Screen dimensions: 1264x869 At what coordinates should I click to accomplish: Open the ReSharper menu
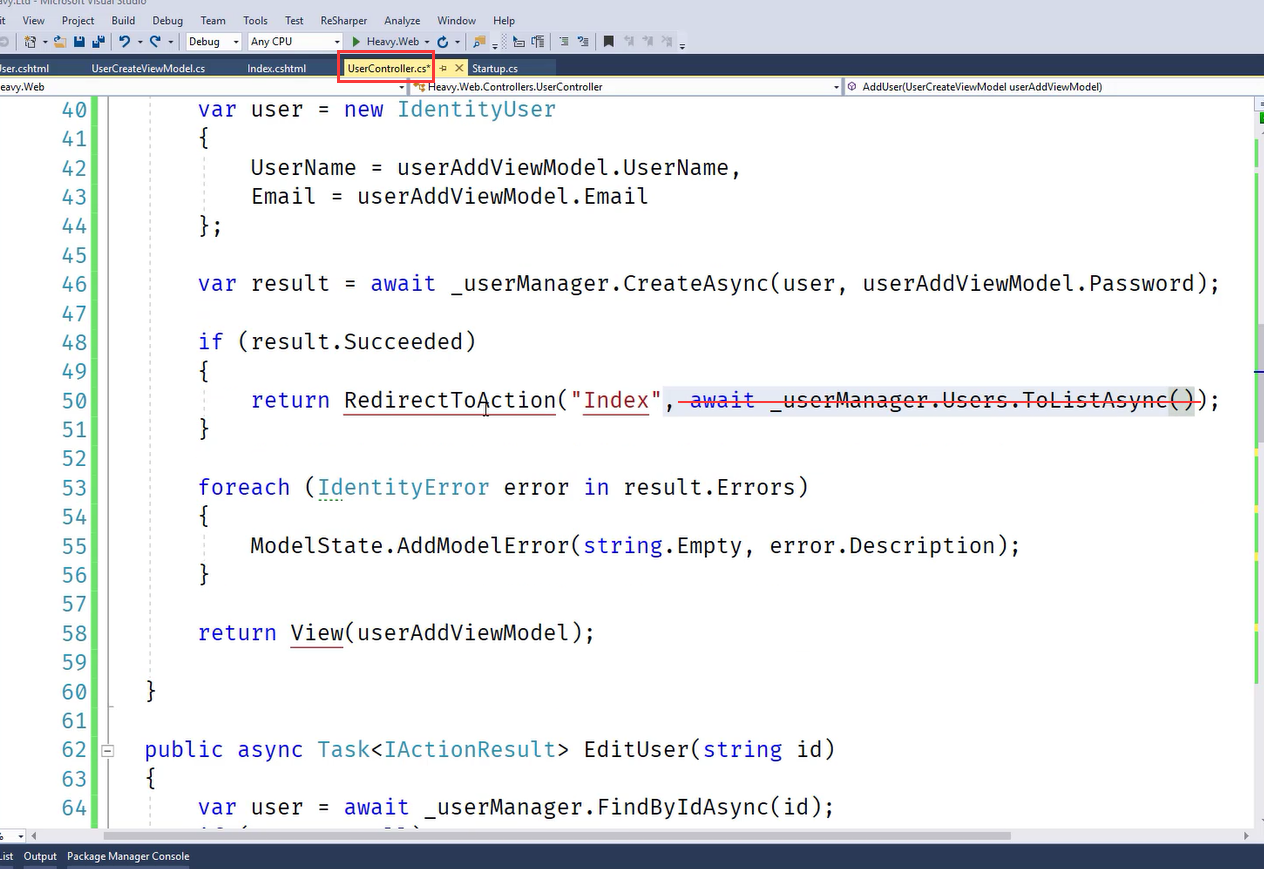tap(343, 20)
